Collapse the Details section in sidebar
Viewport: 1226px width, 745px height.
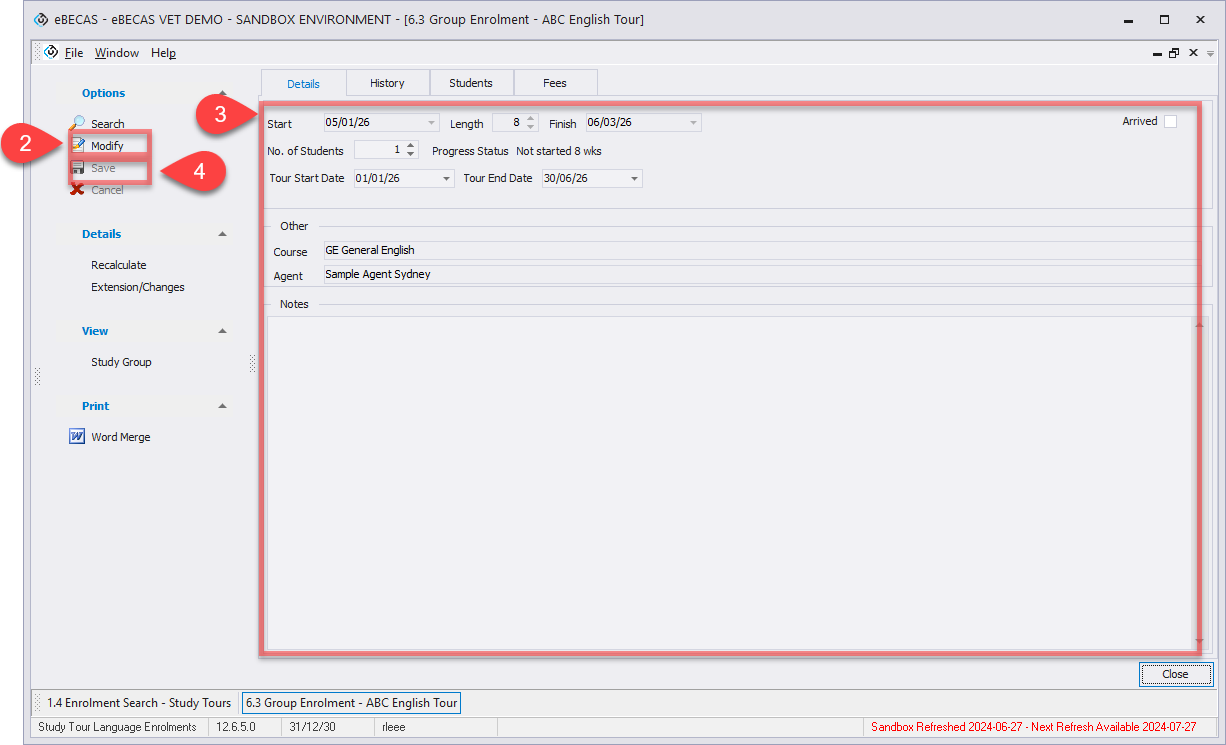pyautogui.click(x=222, y=234)
